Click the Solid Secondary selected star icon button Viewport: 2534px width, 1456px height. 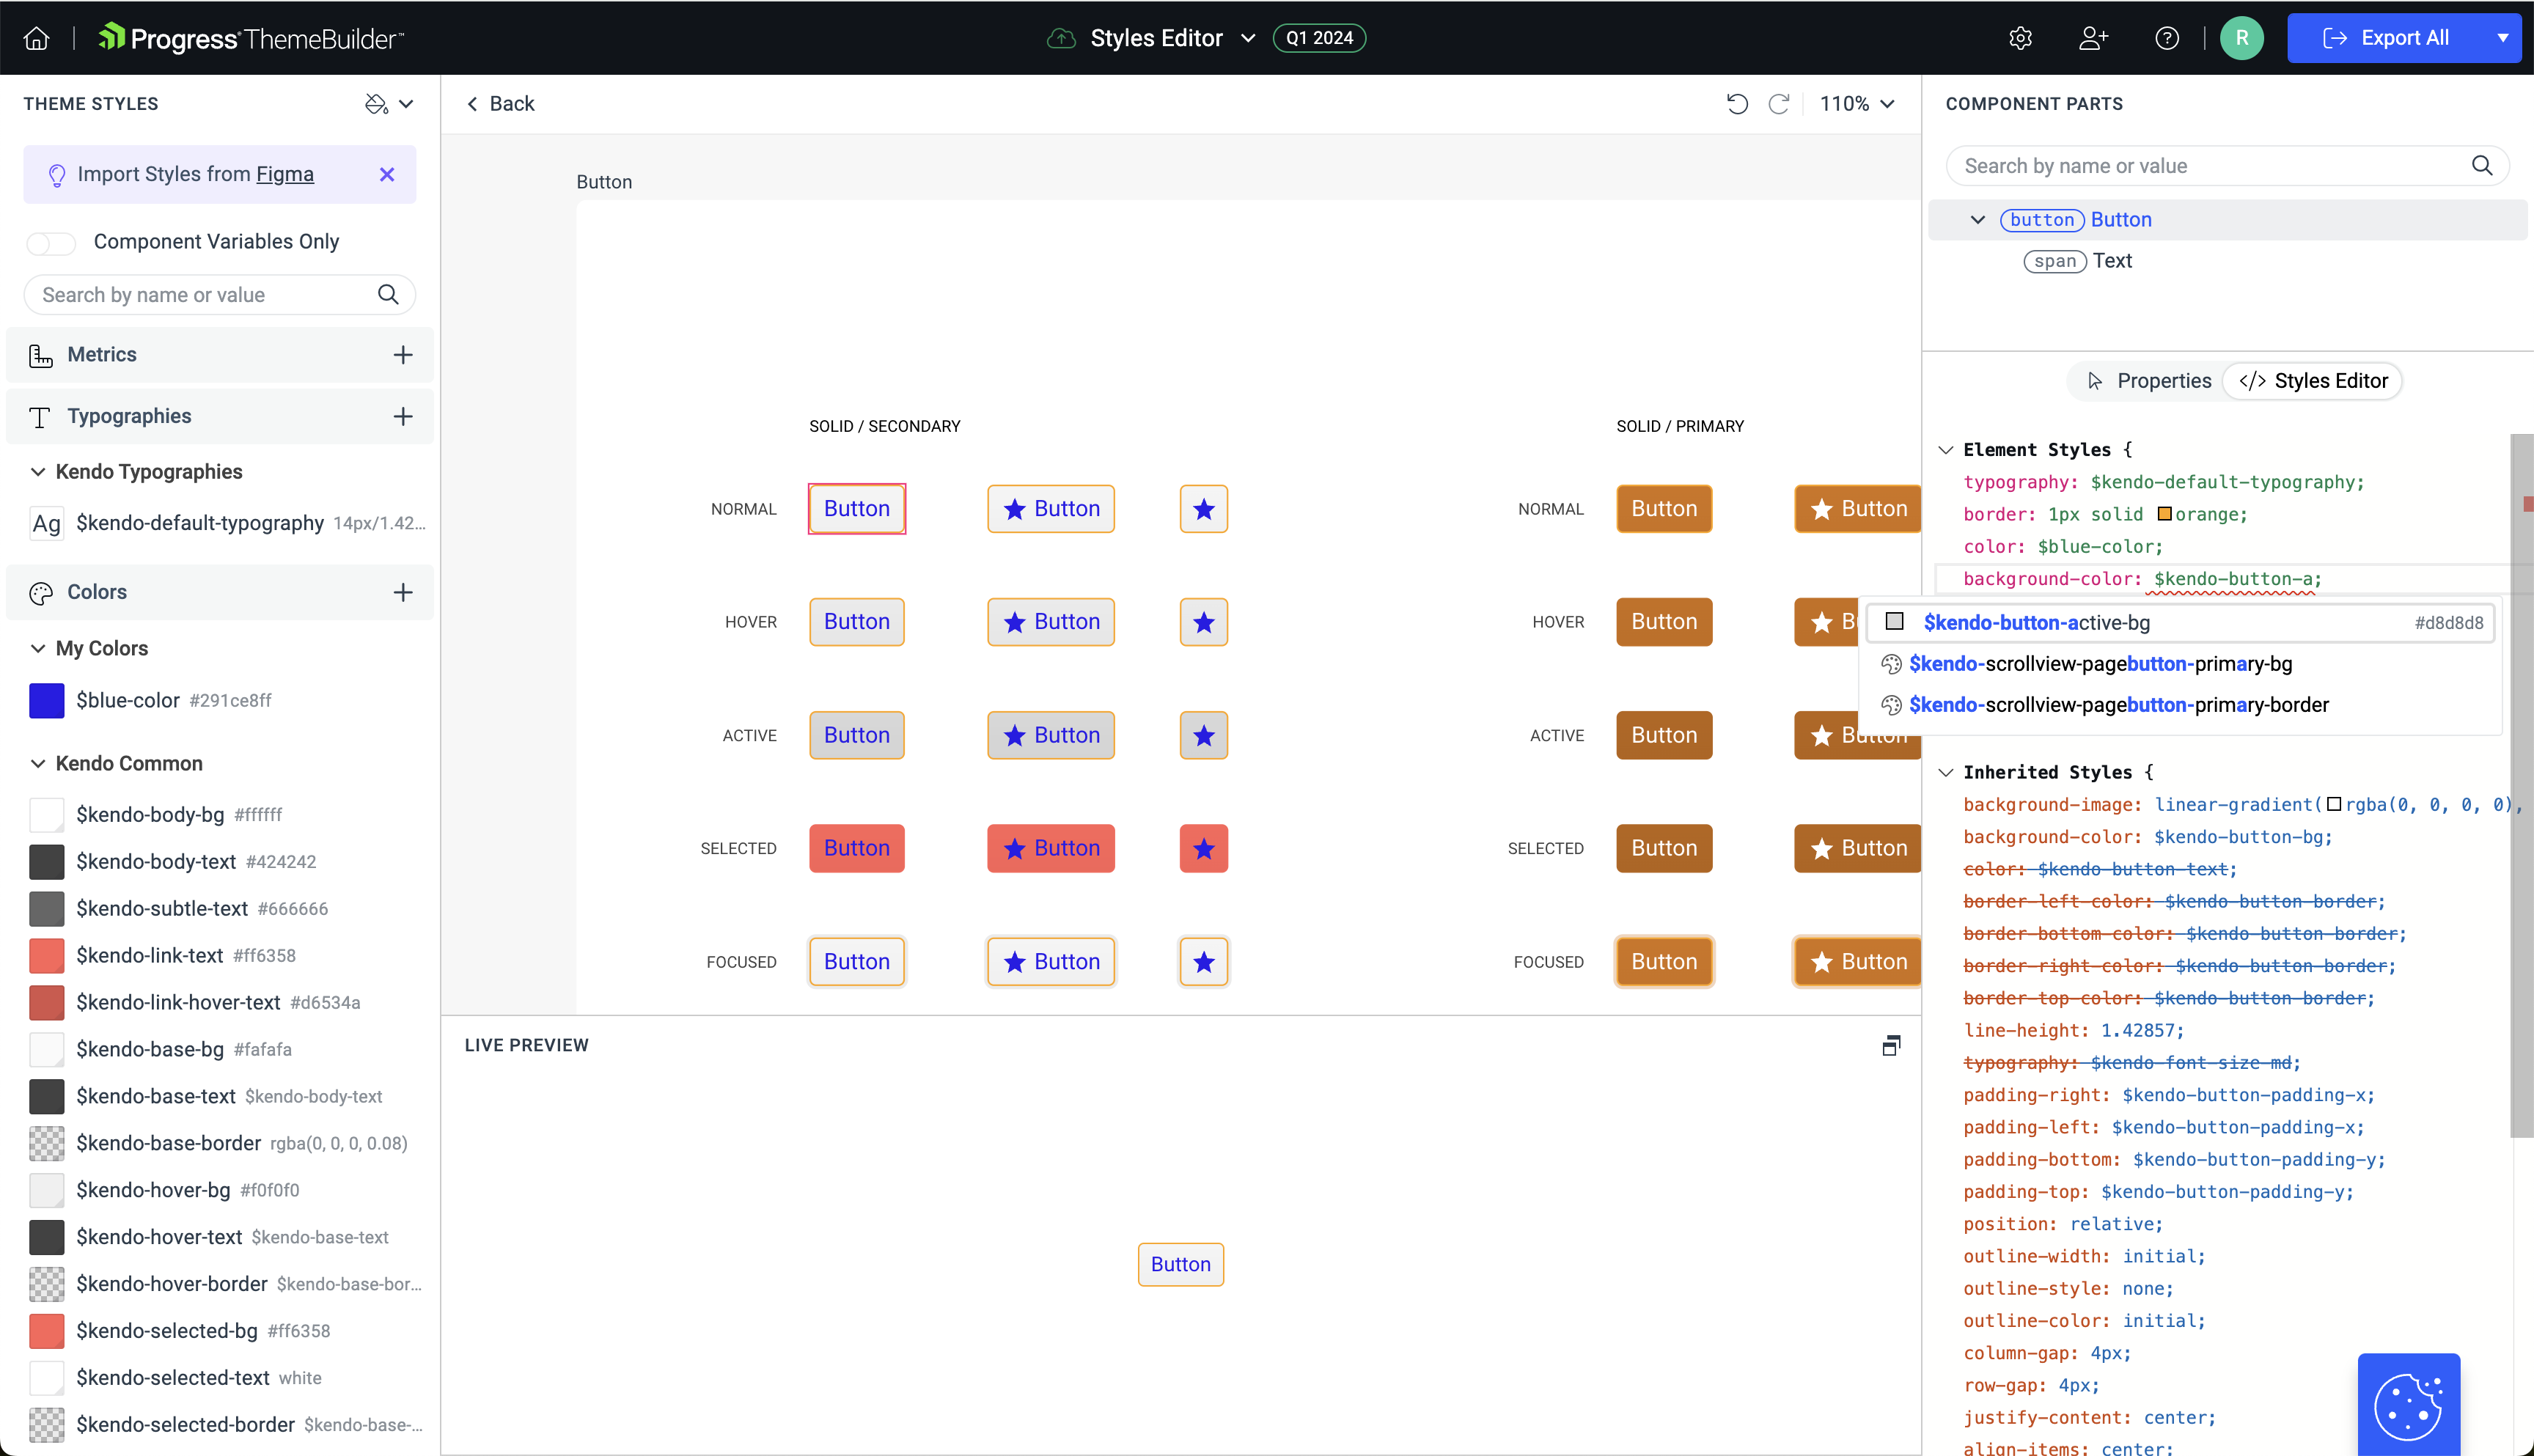(x=1203, y=848)
